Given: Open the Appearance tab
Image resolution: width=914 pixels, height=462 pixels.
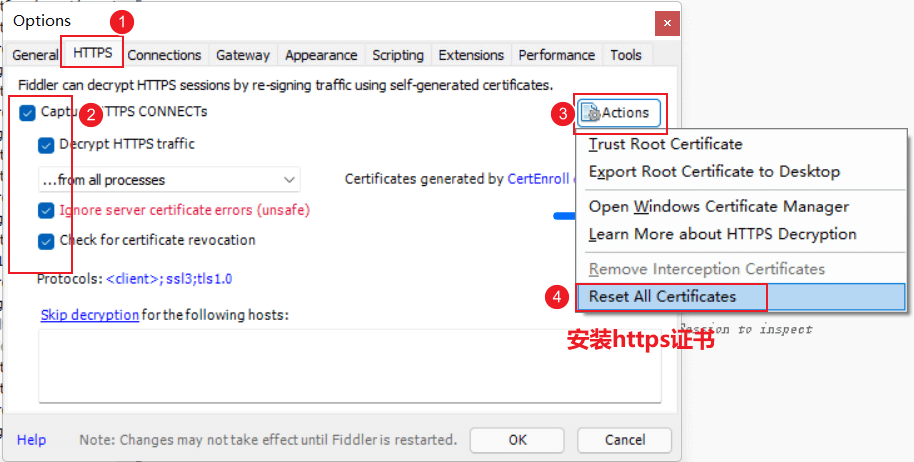Looking at the screenshot, I should [321, 55].
